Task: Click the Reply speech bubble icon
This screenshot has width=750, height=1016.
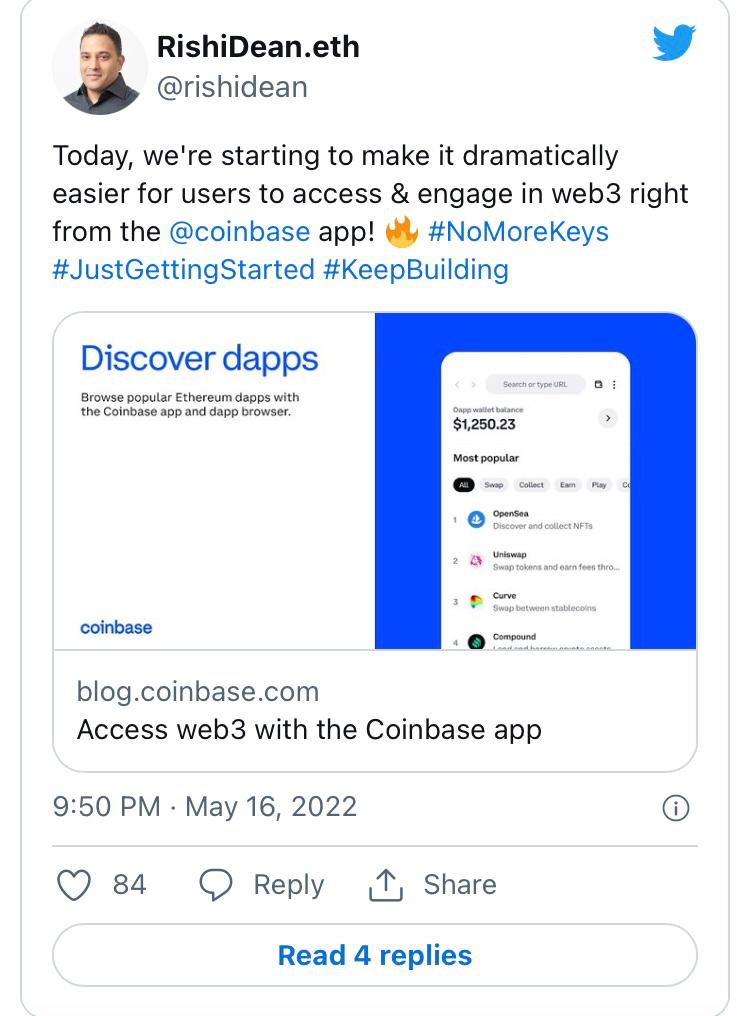Action: (x=216, y=885)
